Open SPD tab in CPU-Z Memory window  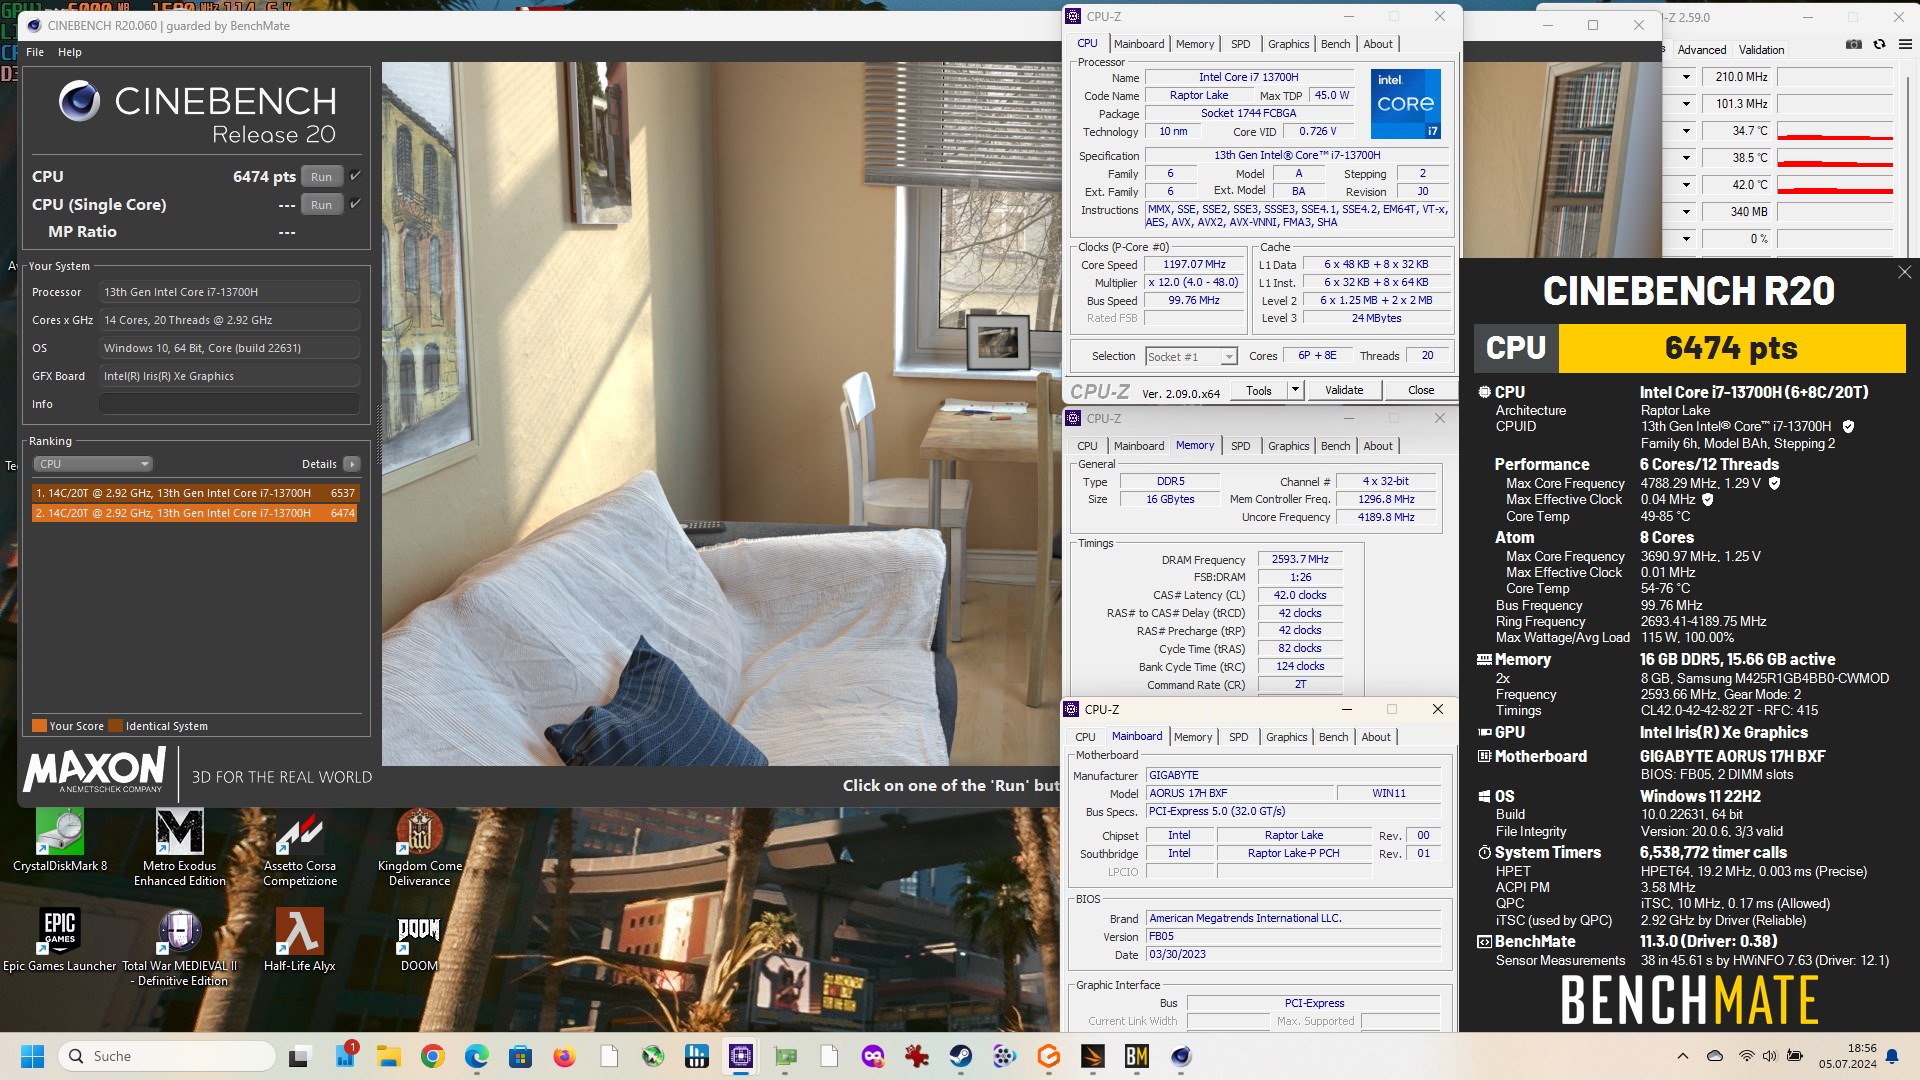[1240, 446]
